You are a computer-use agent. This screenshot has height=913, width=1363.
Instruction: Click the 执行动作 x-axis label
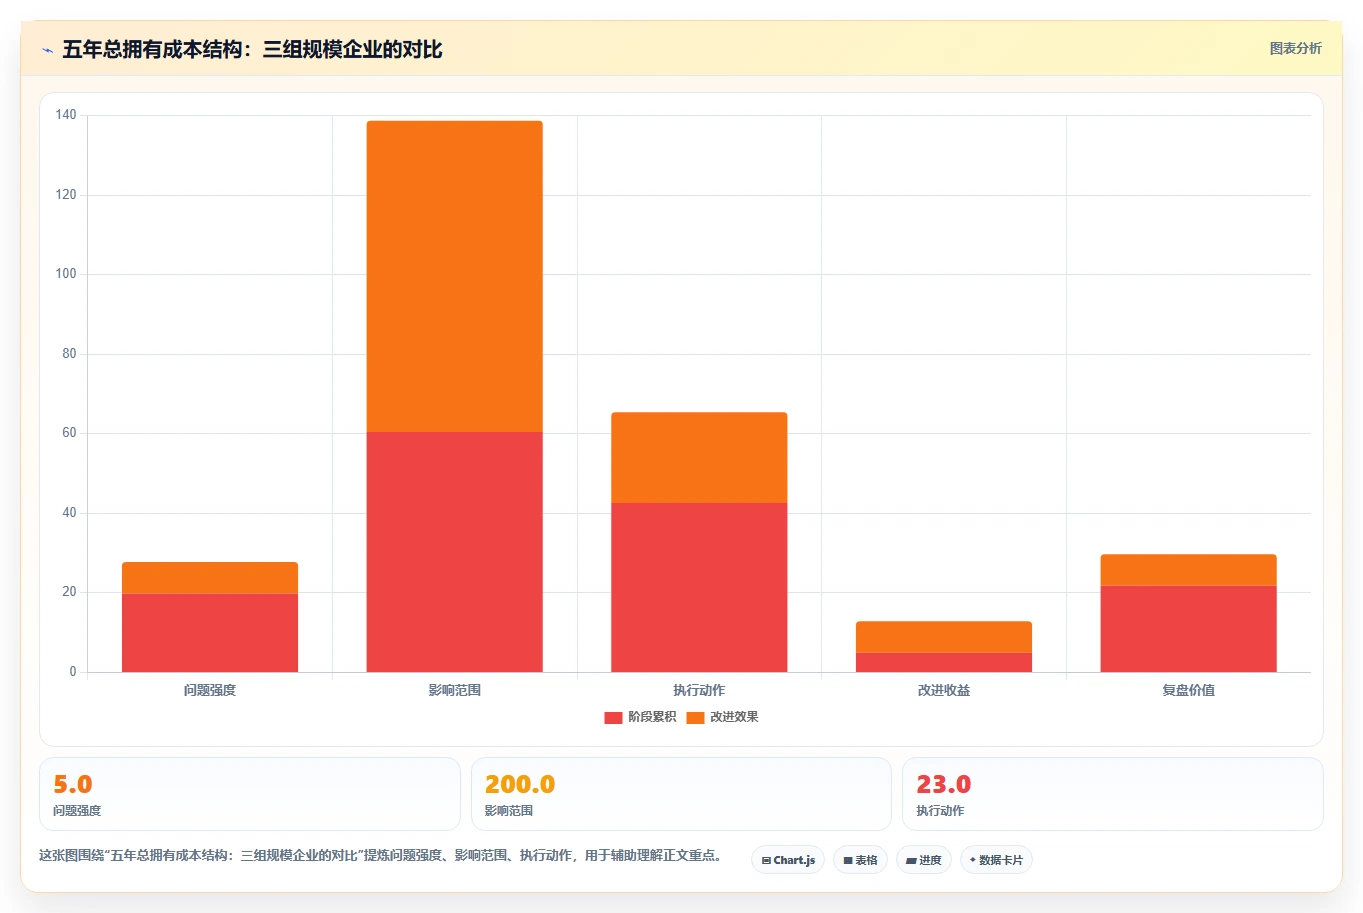click(699, 690)
